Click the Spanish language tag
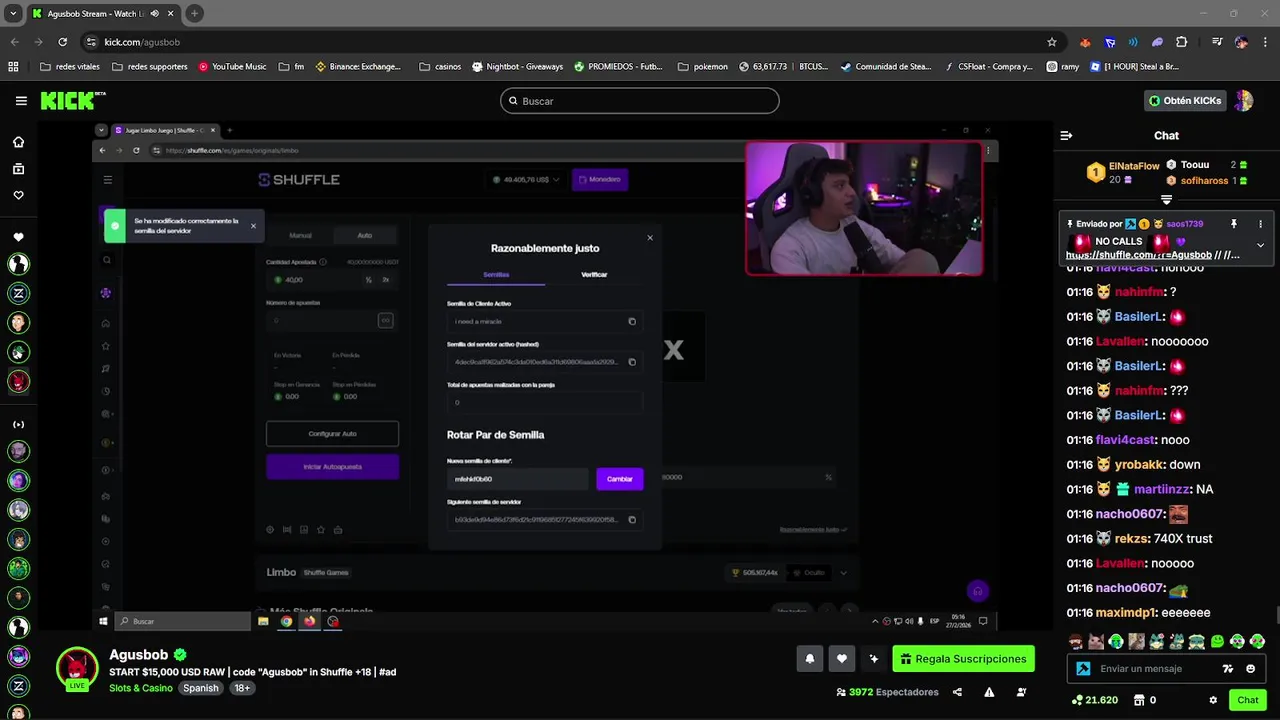 (x=200, y=688)
